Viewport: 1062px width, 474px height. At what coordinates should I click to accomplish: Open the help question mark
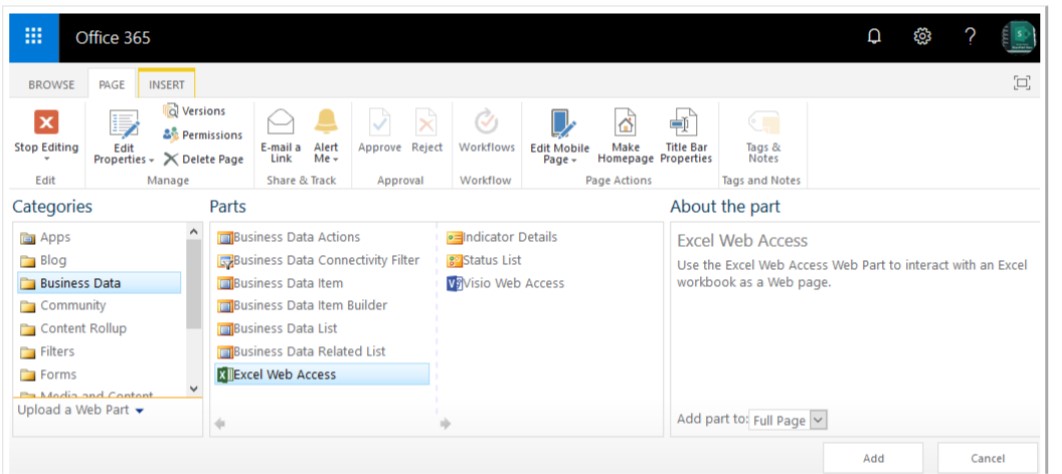970,37
